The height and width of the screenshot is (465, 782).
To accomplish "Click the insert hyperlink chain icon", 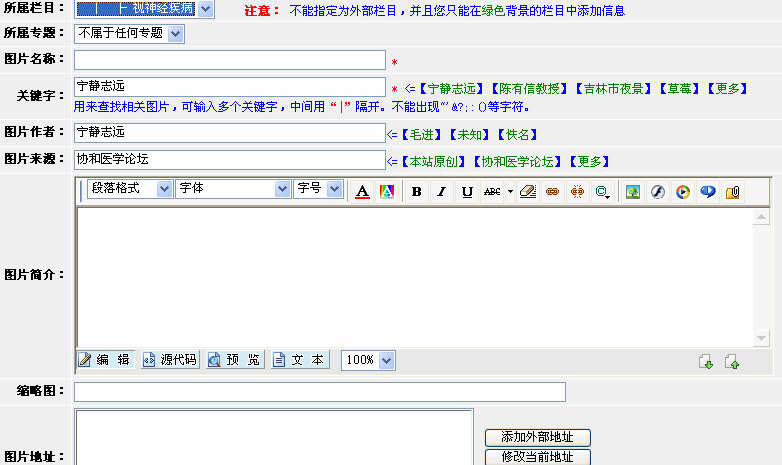I will (552, 191).
